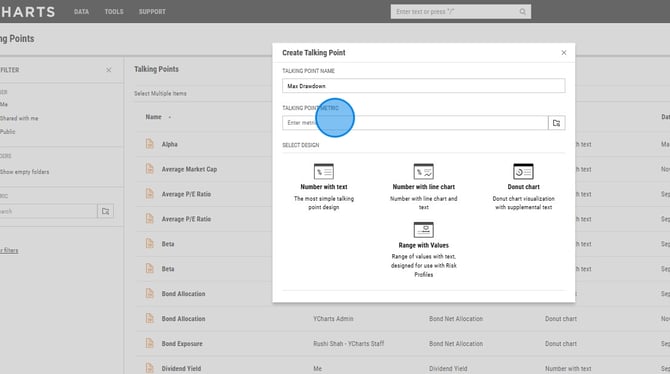The width and height of the screenshot is (670, 374).
Task: Click the Donut chart label in dialog
Action: coord(523,187)
